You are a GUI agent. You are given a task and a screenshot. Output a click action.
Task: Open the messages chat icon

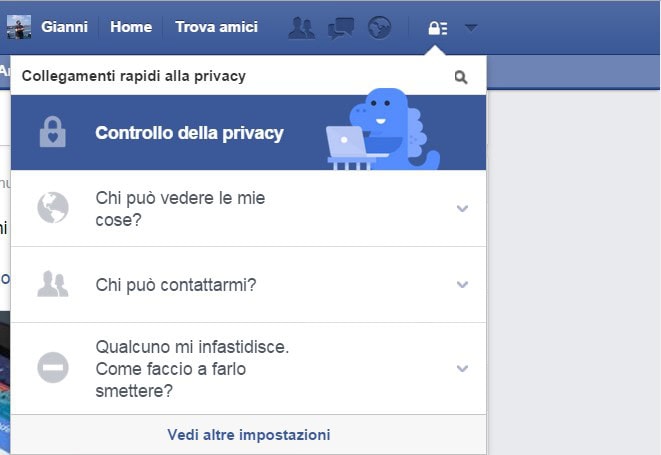[x=341, y=28]
